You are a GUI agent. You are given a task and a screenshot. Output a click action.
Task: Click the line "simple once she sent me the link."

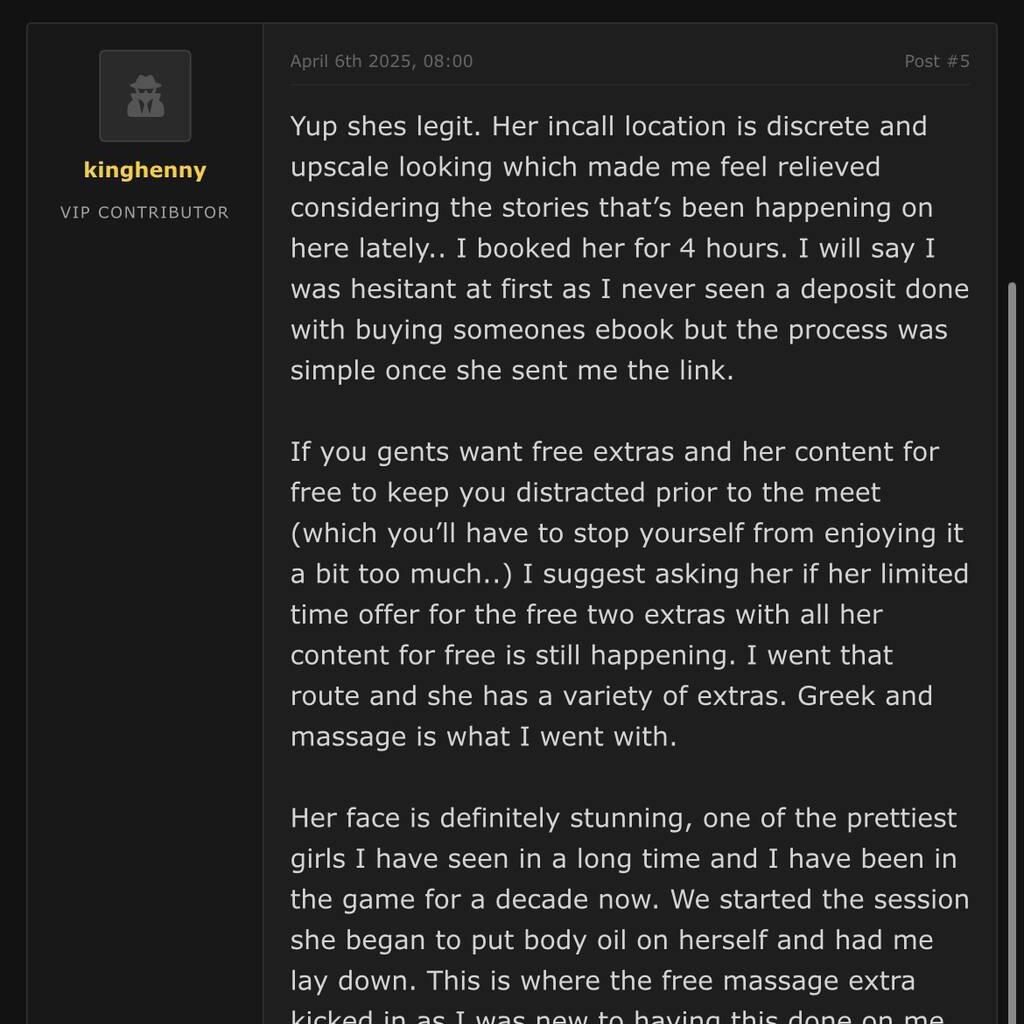512,371
